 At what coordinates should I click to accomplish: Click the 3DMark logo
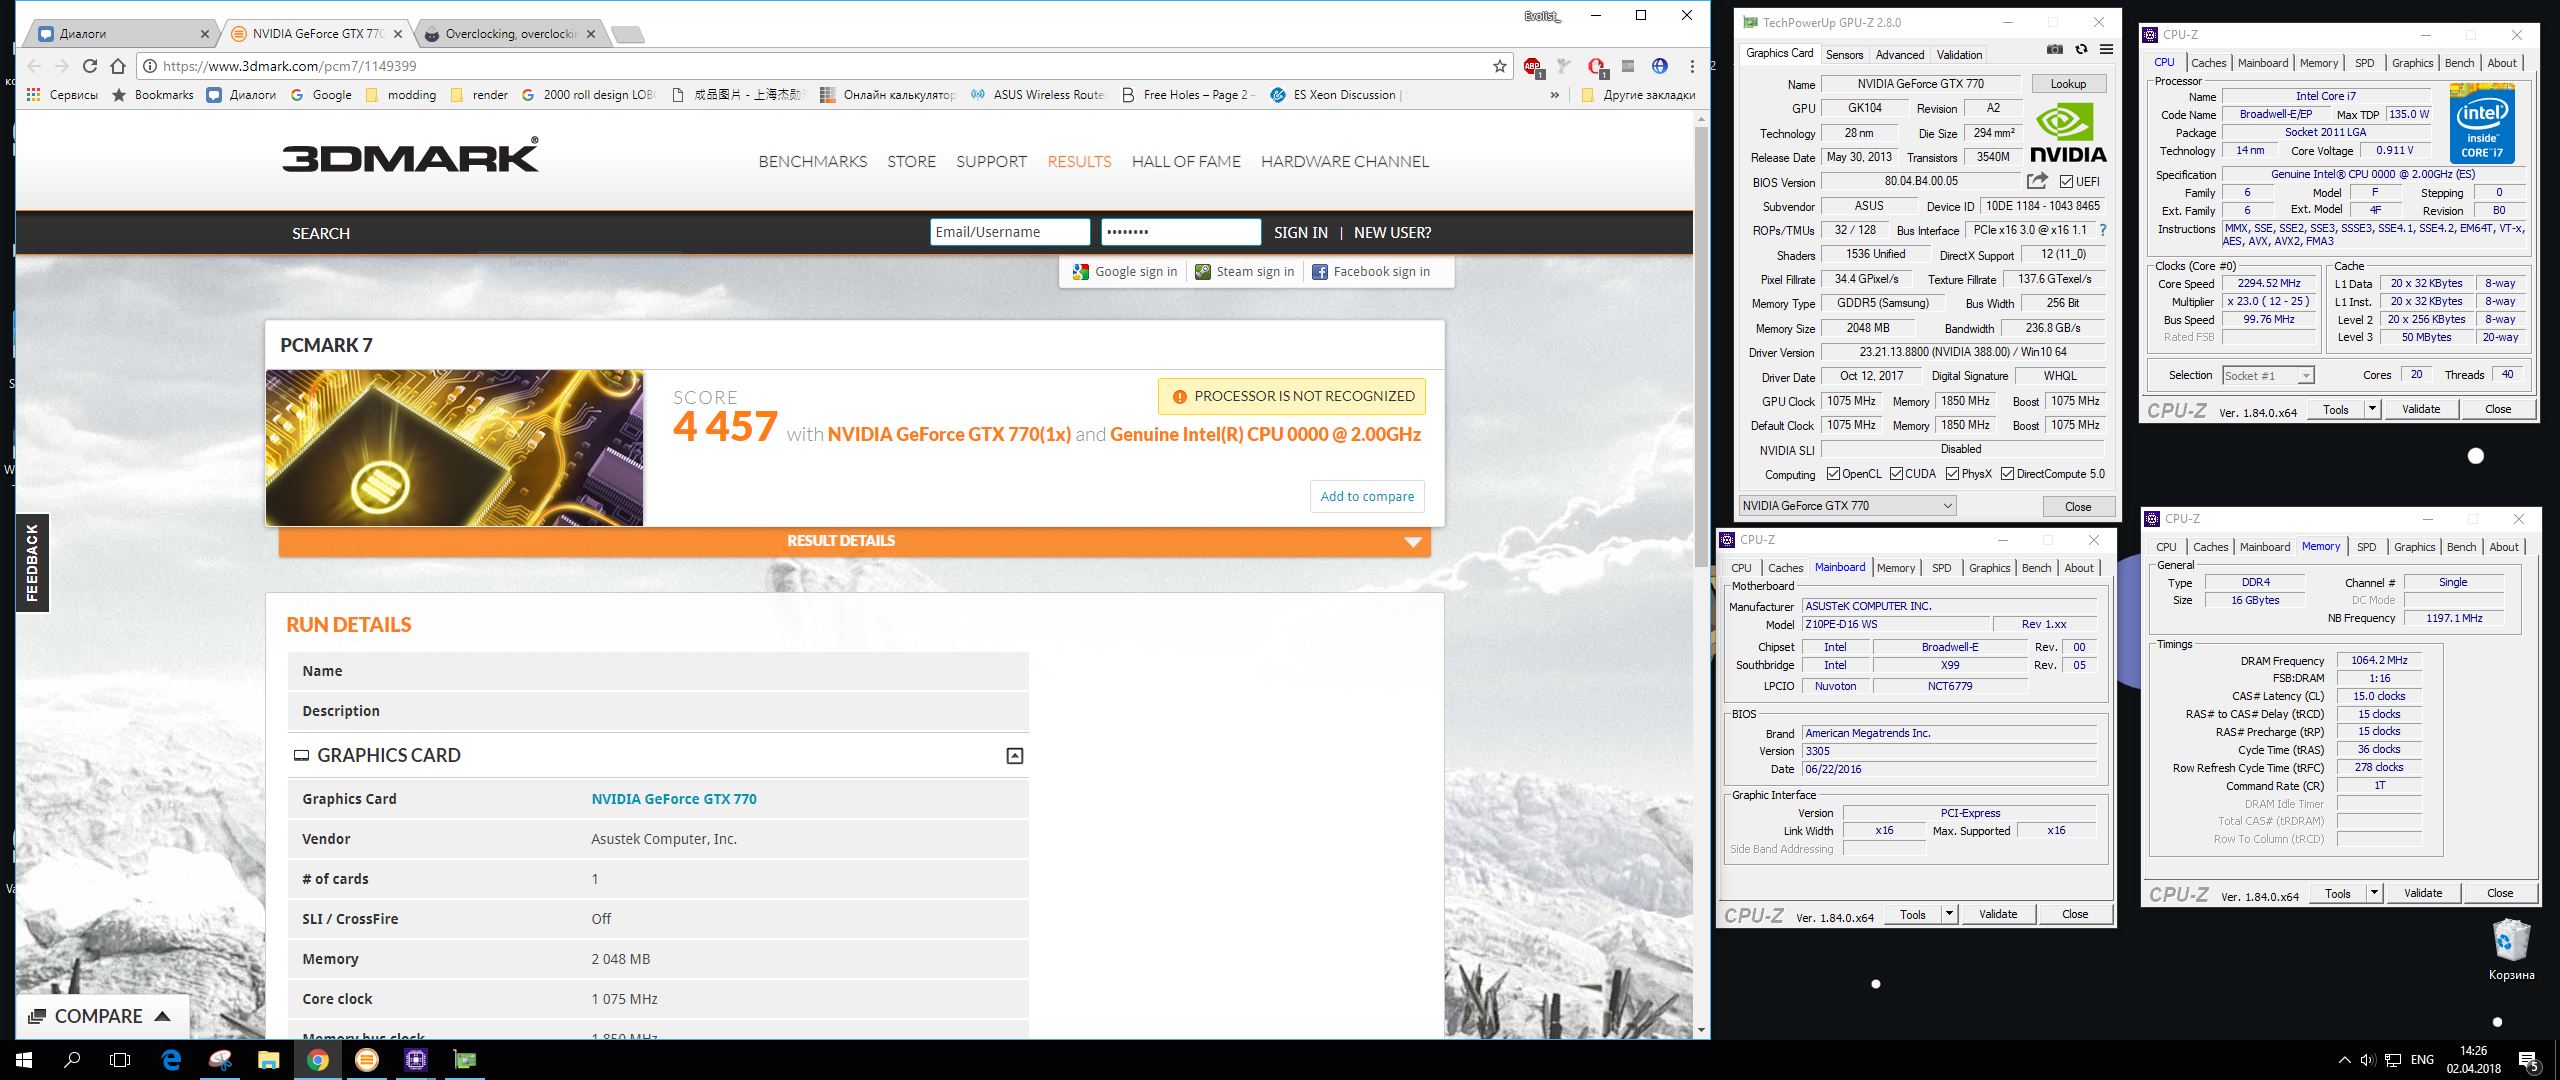tap(410, 155)
